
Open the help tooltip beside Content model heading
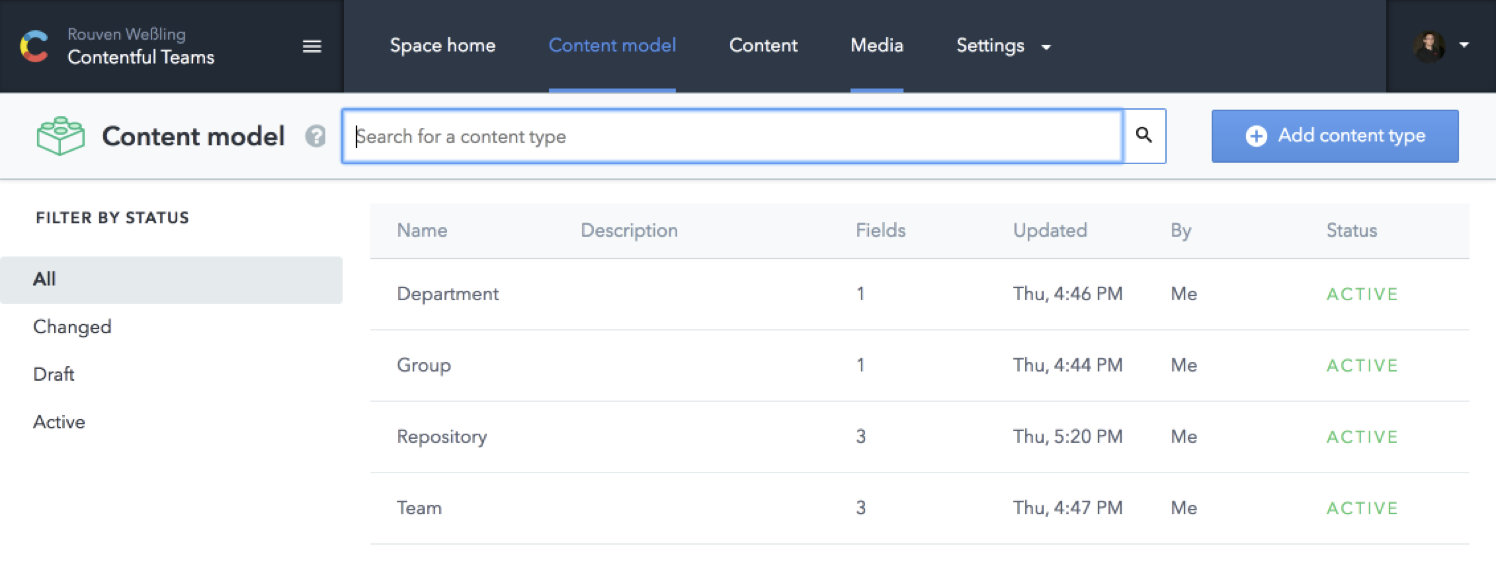point(315,135)
